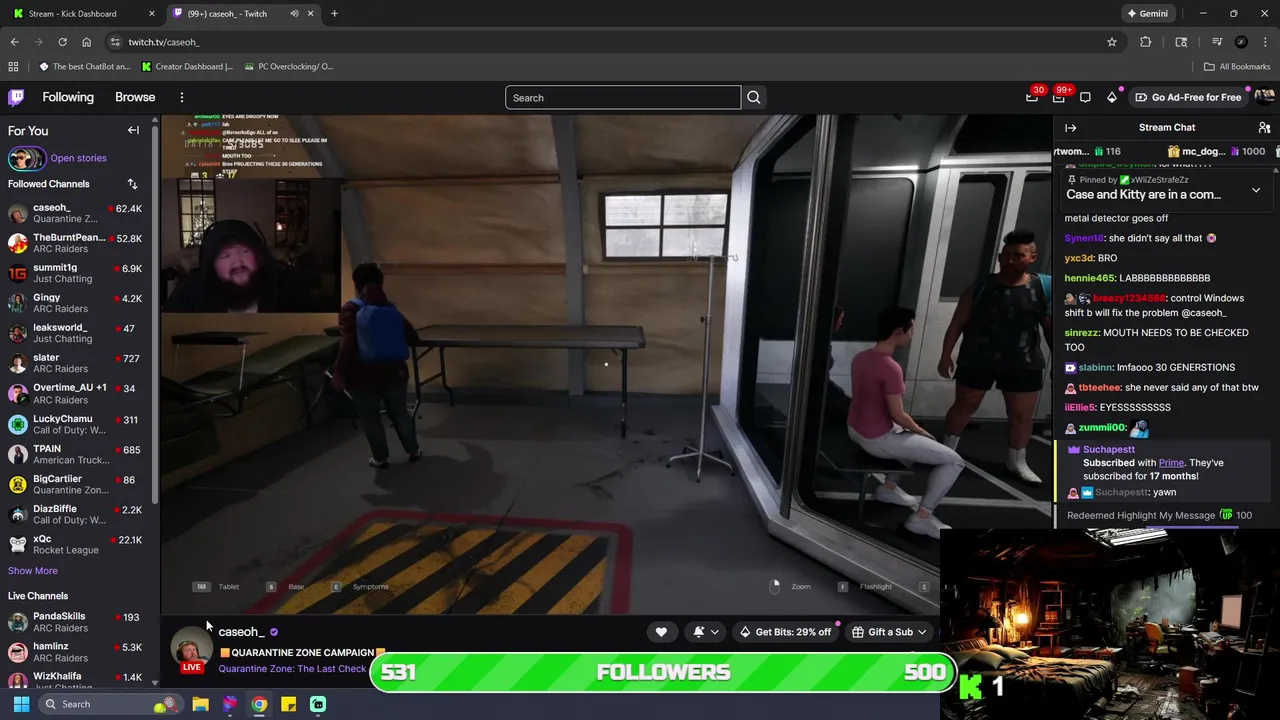
Task: Open the Twitch more options menu
Action: tap(182, 97)
